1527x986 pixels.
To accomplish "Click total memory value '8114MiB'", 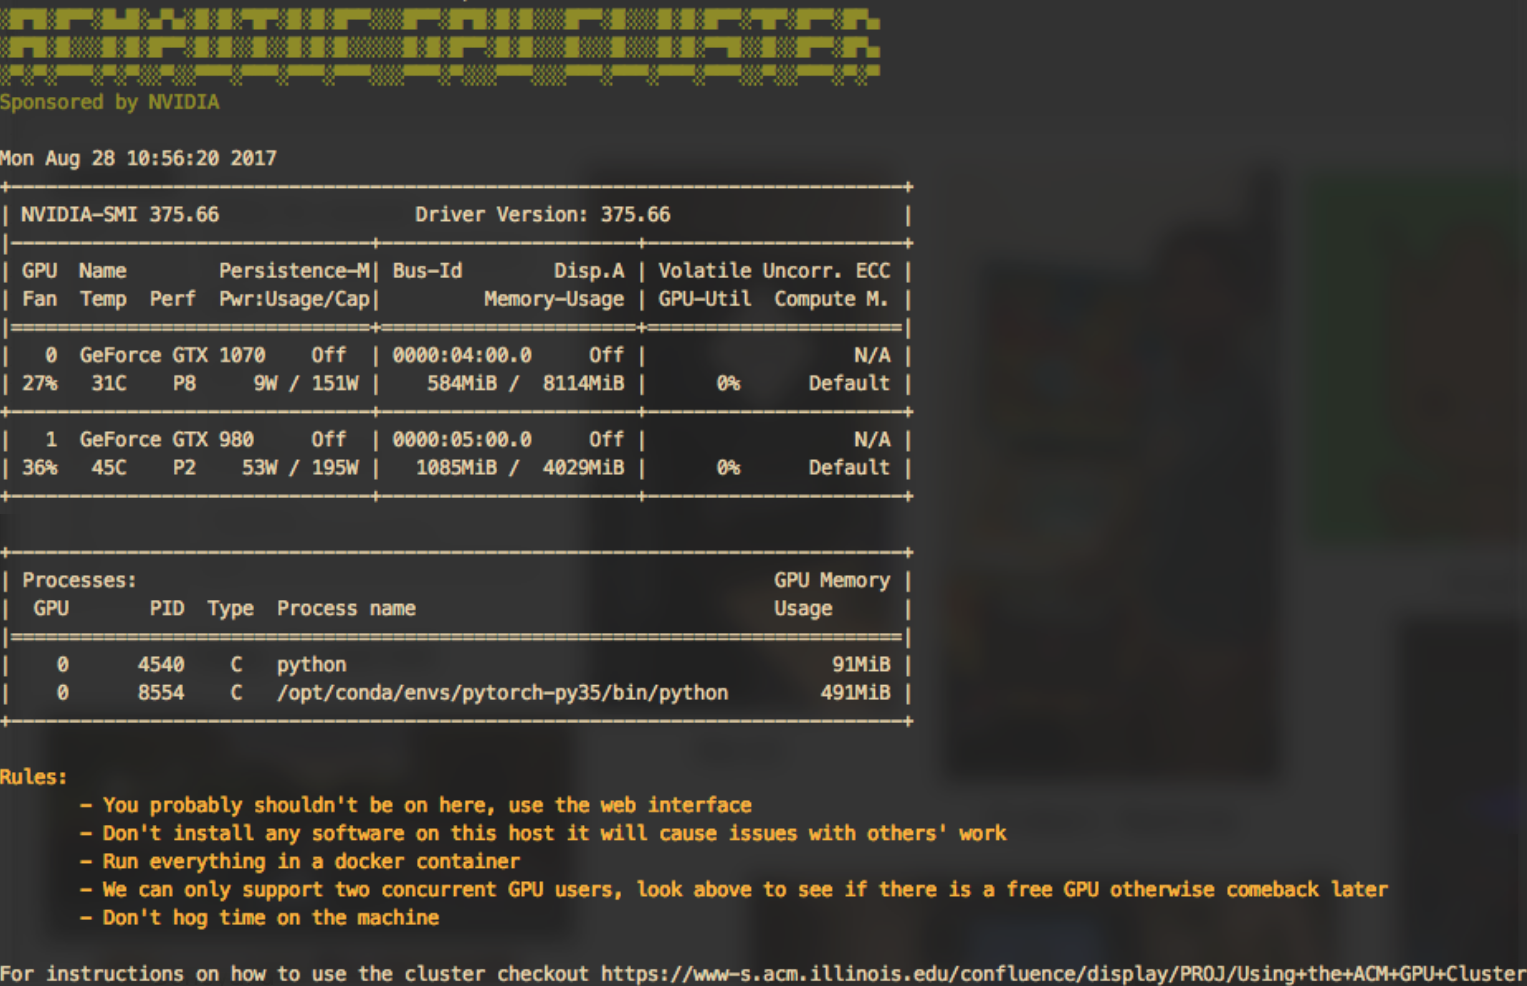I will pyautogui.click(x=584, y=383).
